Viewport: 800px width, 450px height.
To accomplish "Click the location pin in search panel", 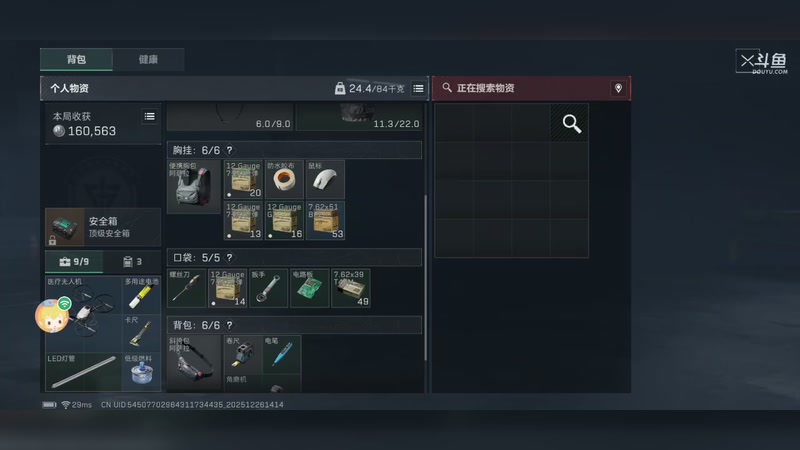I will (x=618, y=88).
